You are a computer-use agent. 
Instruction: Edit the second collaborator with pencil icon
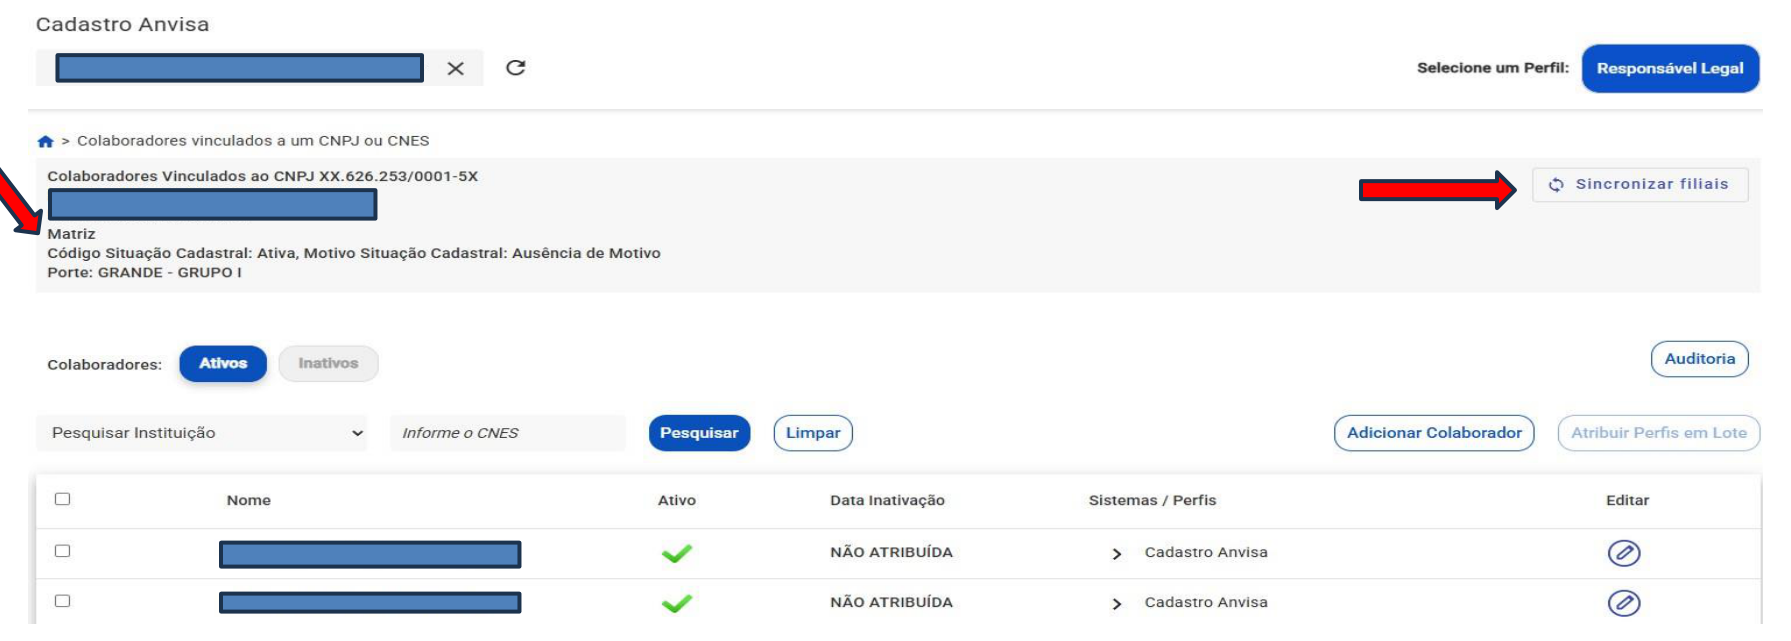(1624, 603)
